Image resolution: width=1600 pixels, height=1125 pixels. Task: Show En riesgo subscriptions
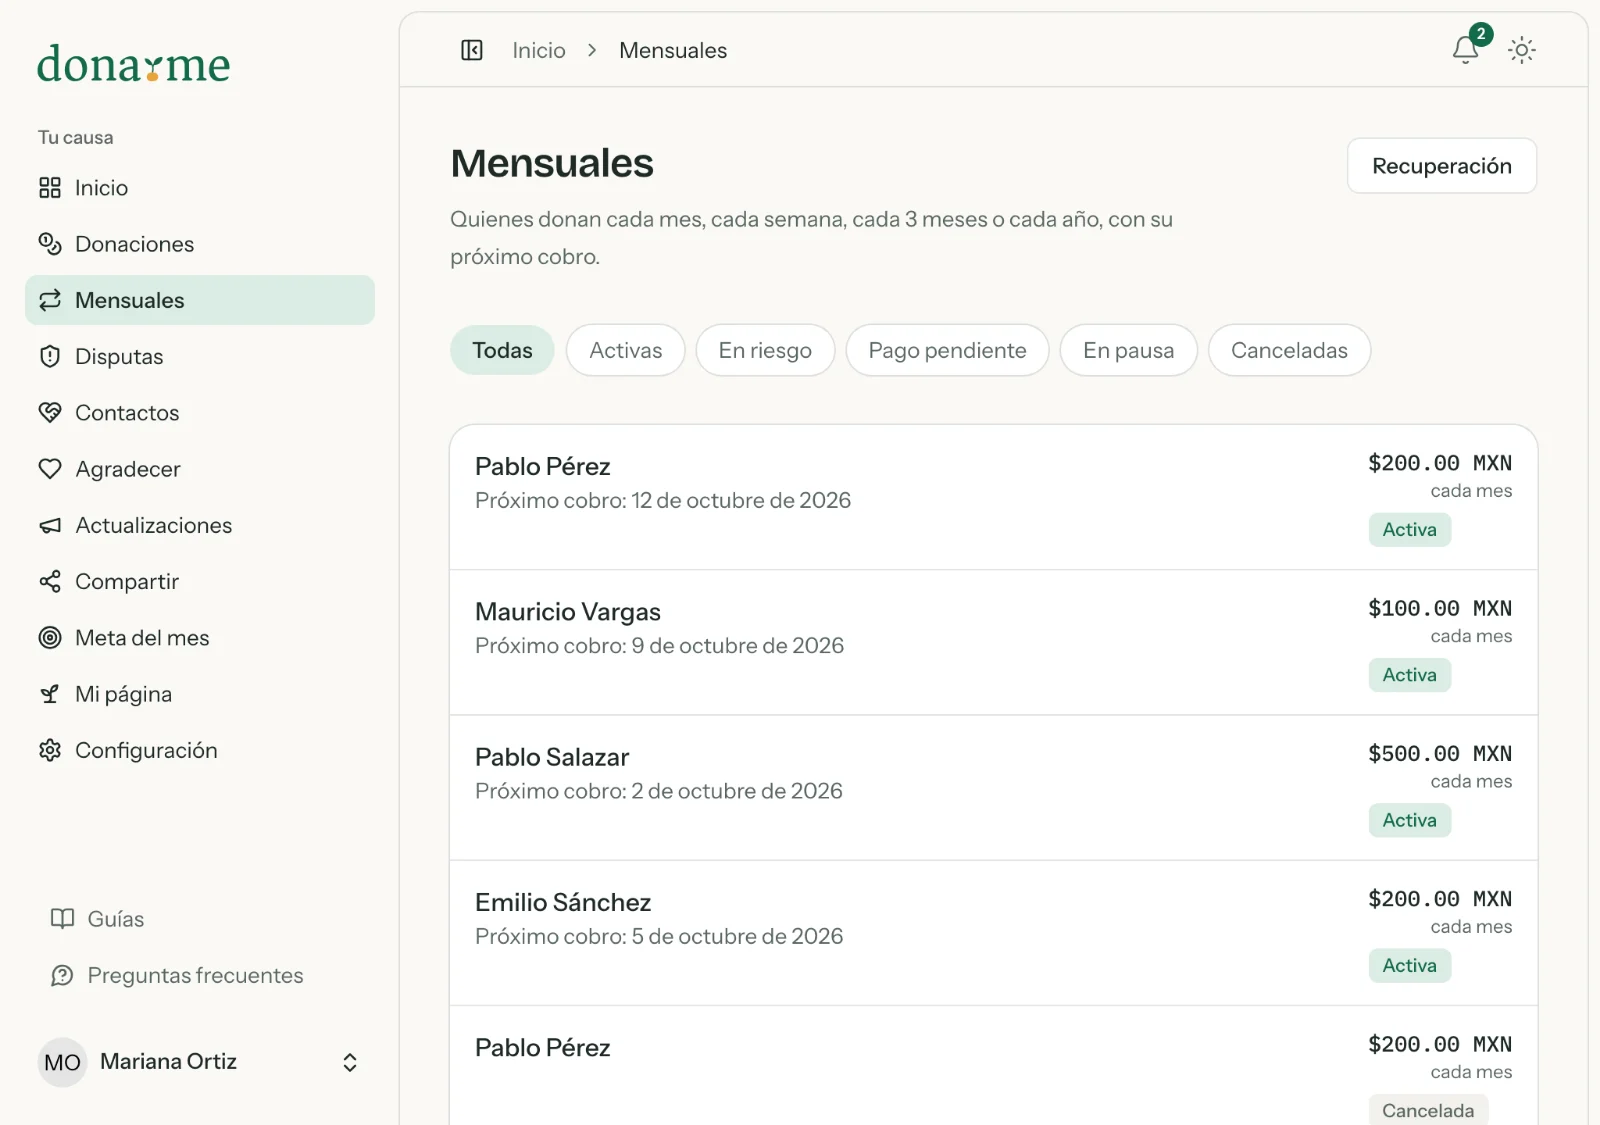point(765,350)
